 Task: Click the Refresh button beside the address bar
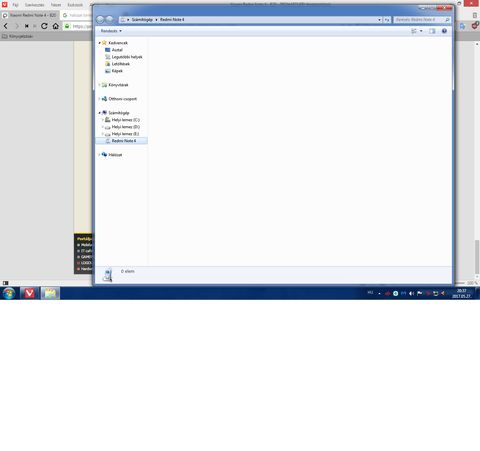[387, 20]
